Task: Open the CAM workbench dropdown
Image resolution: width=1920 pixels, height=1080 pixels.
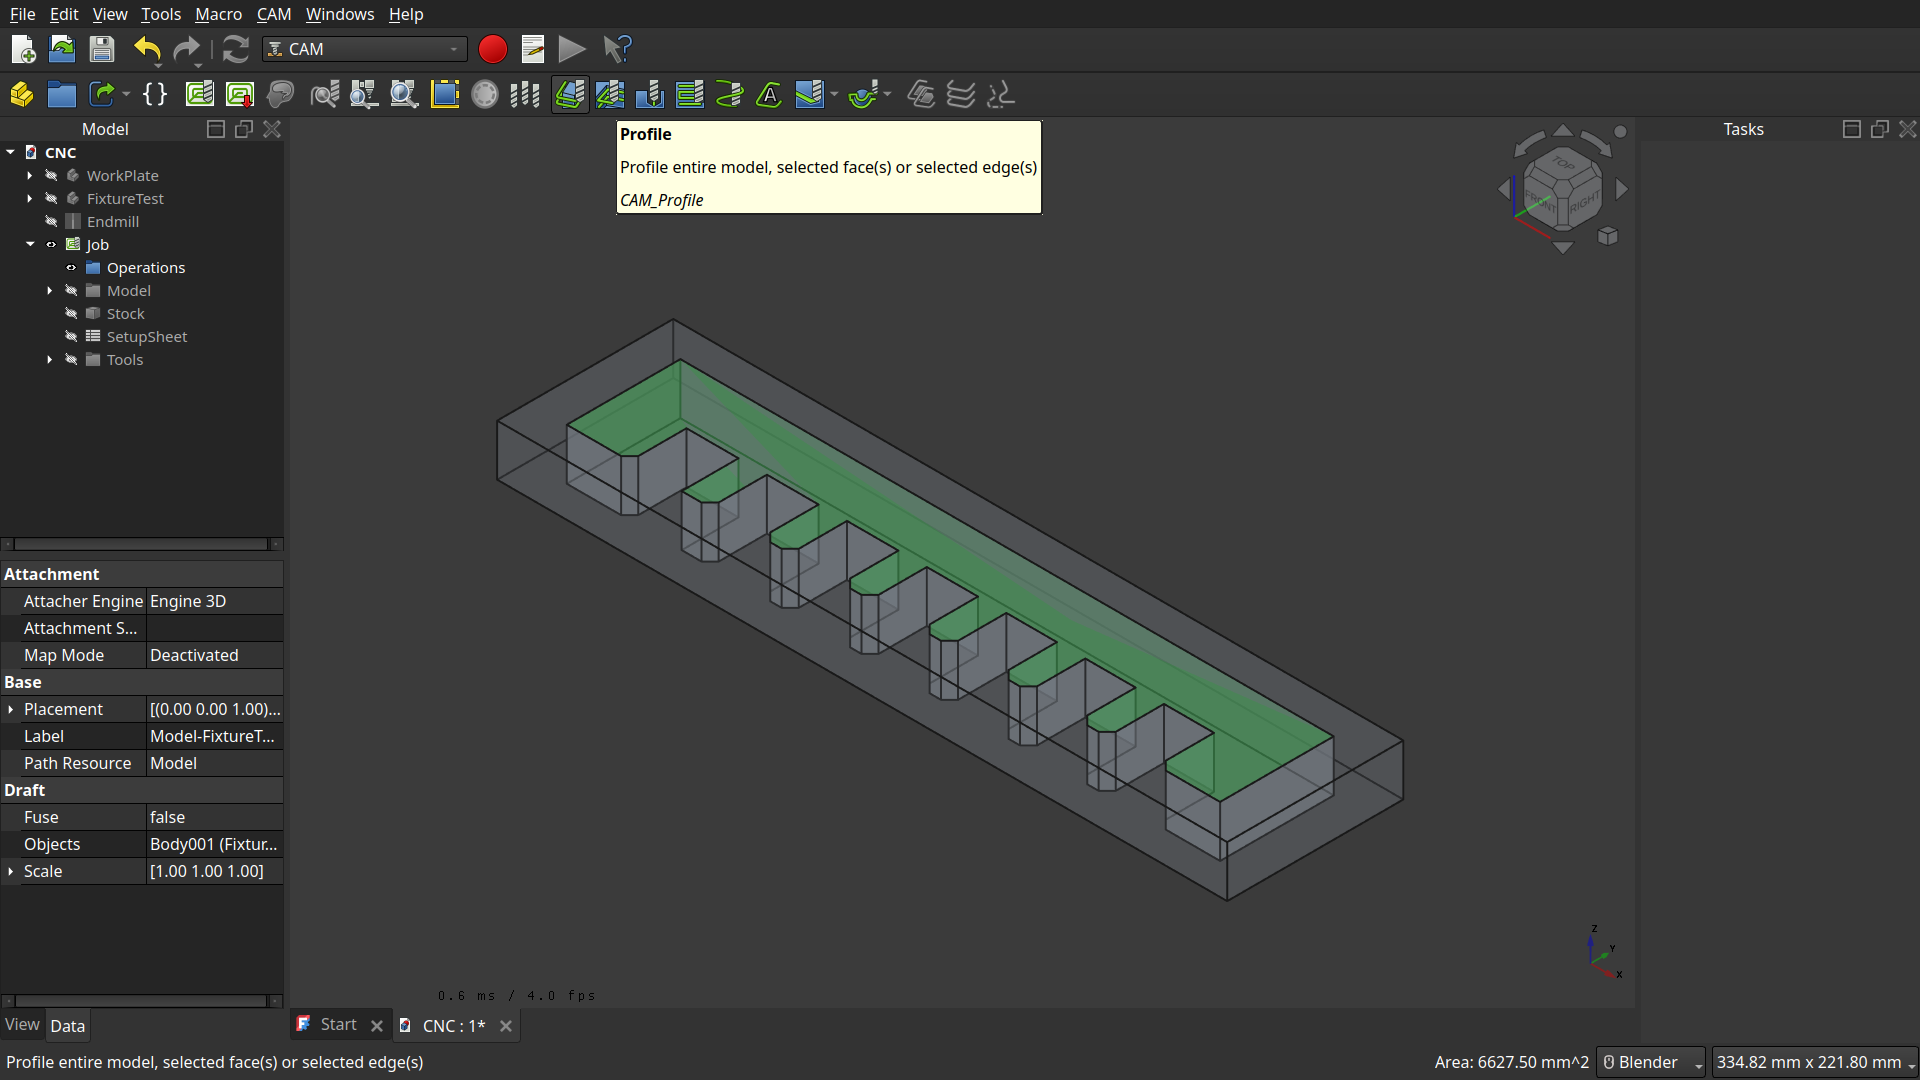Action: click(365, 49)
